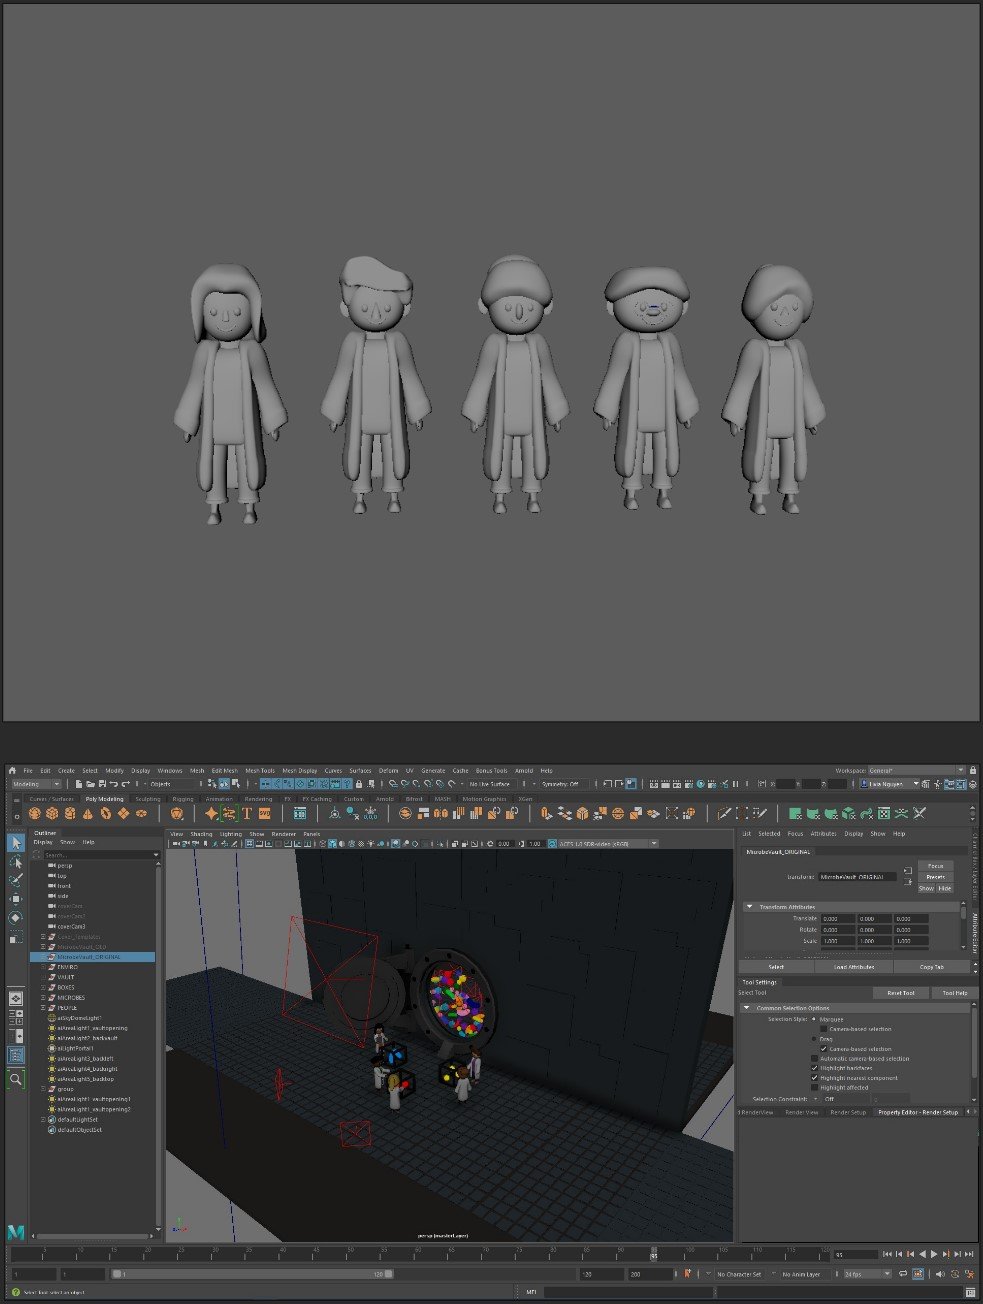Activate the Rotate tool in toolbox
Screen dimensions: 983x1304
click(16, 917)
